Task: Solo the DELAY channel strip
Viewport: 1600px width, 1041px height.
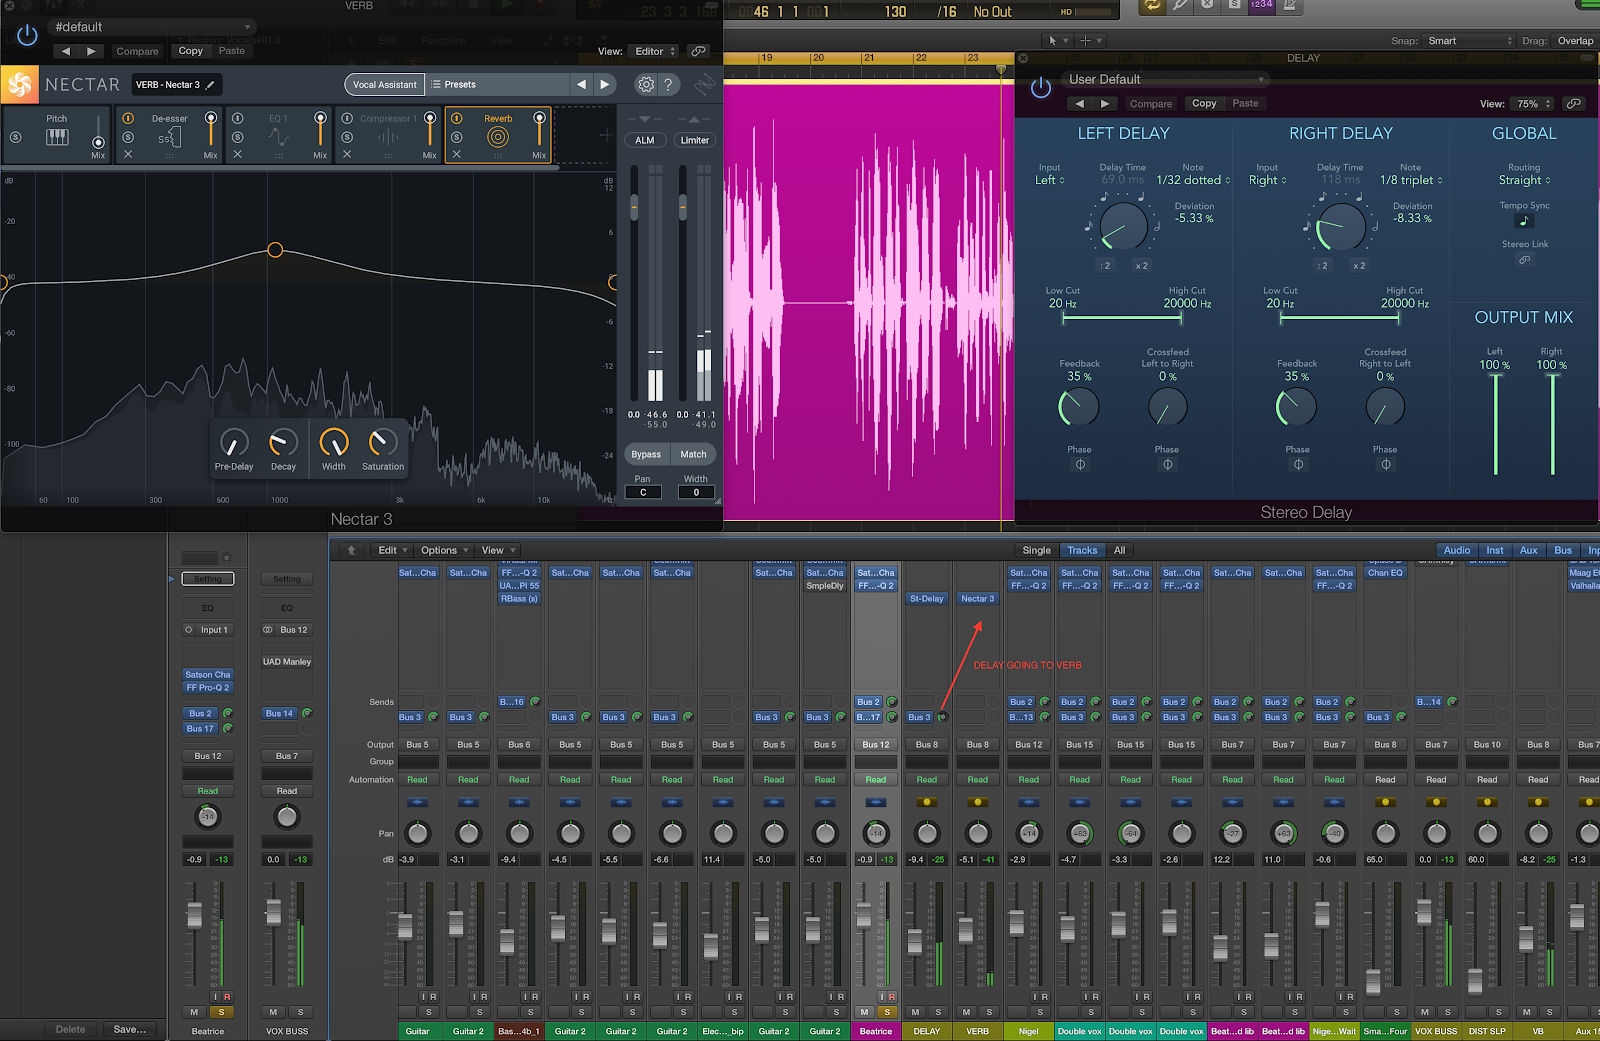Action: [x=938, y=1012]
